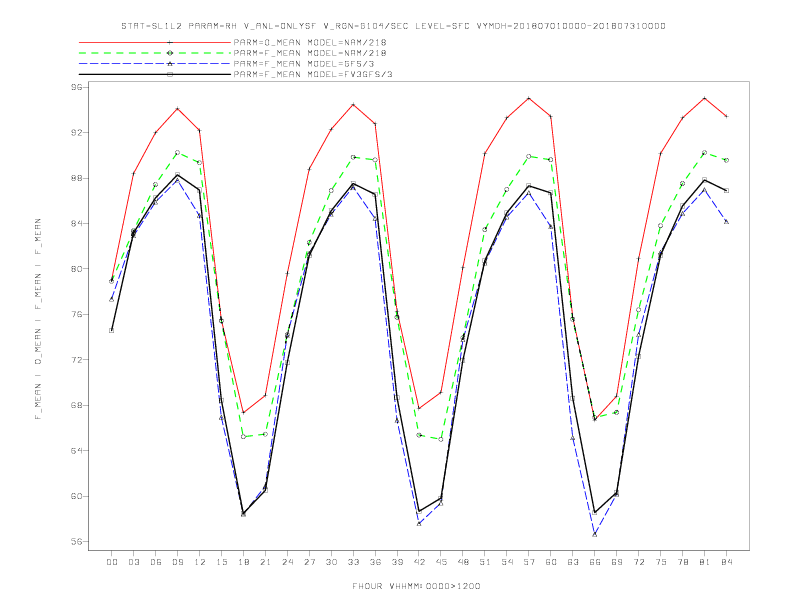
Task: Click the blue dashed legend line sample
Action: click(x=155, y=64)
